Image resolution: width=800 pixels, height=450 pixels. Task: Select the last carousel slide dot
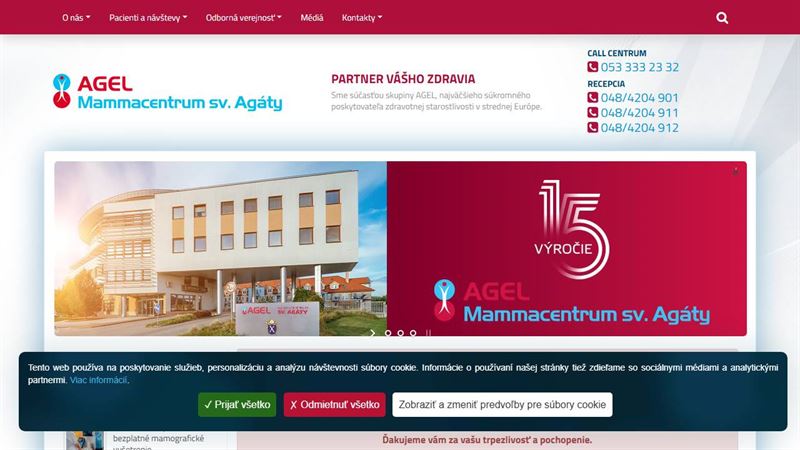413,333
